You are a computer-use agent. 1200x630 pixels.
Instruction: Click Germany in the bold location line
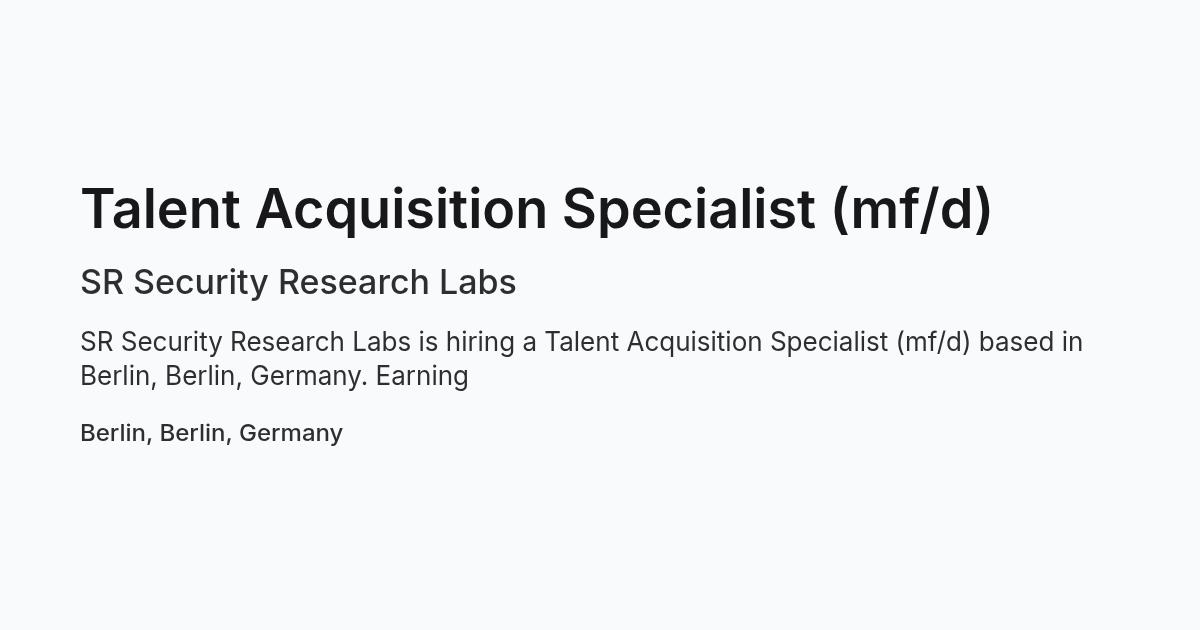coord(291,434)
